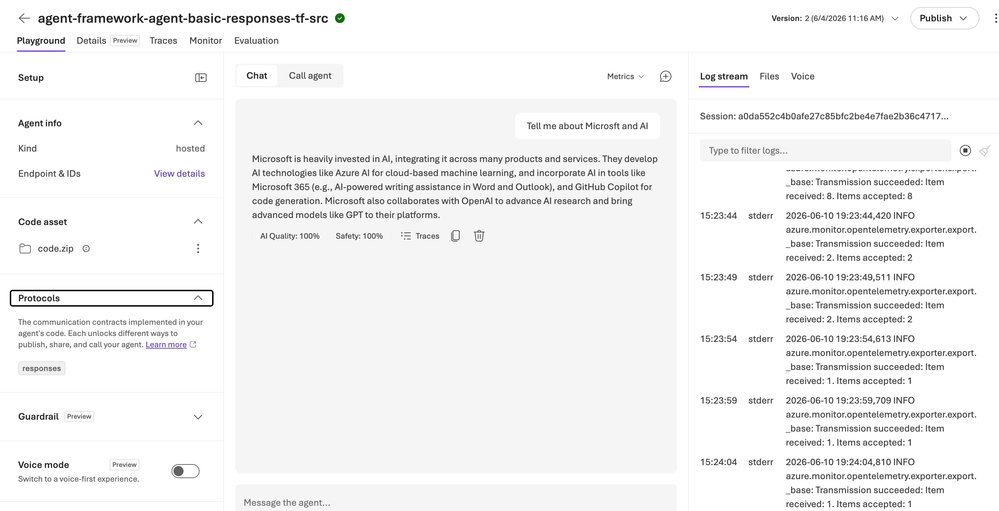
Task: Expand the Metrics dropdown
Action: [x=626, y=76]
